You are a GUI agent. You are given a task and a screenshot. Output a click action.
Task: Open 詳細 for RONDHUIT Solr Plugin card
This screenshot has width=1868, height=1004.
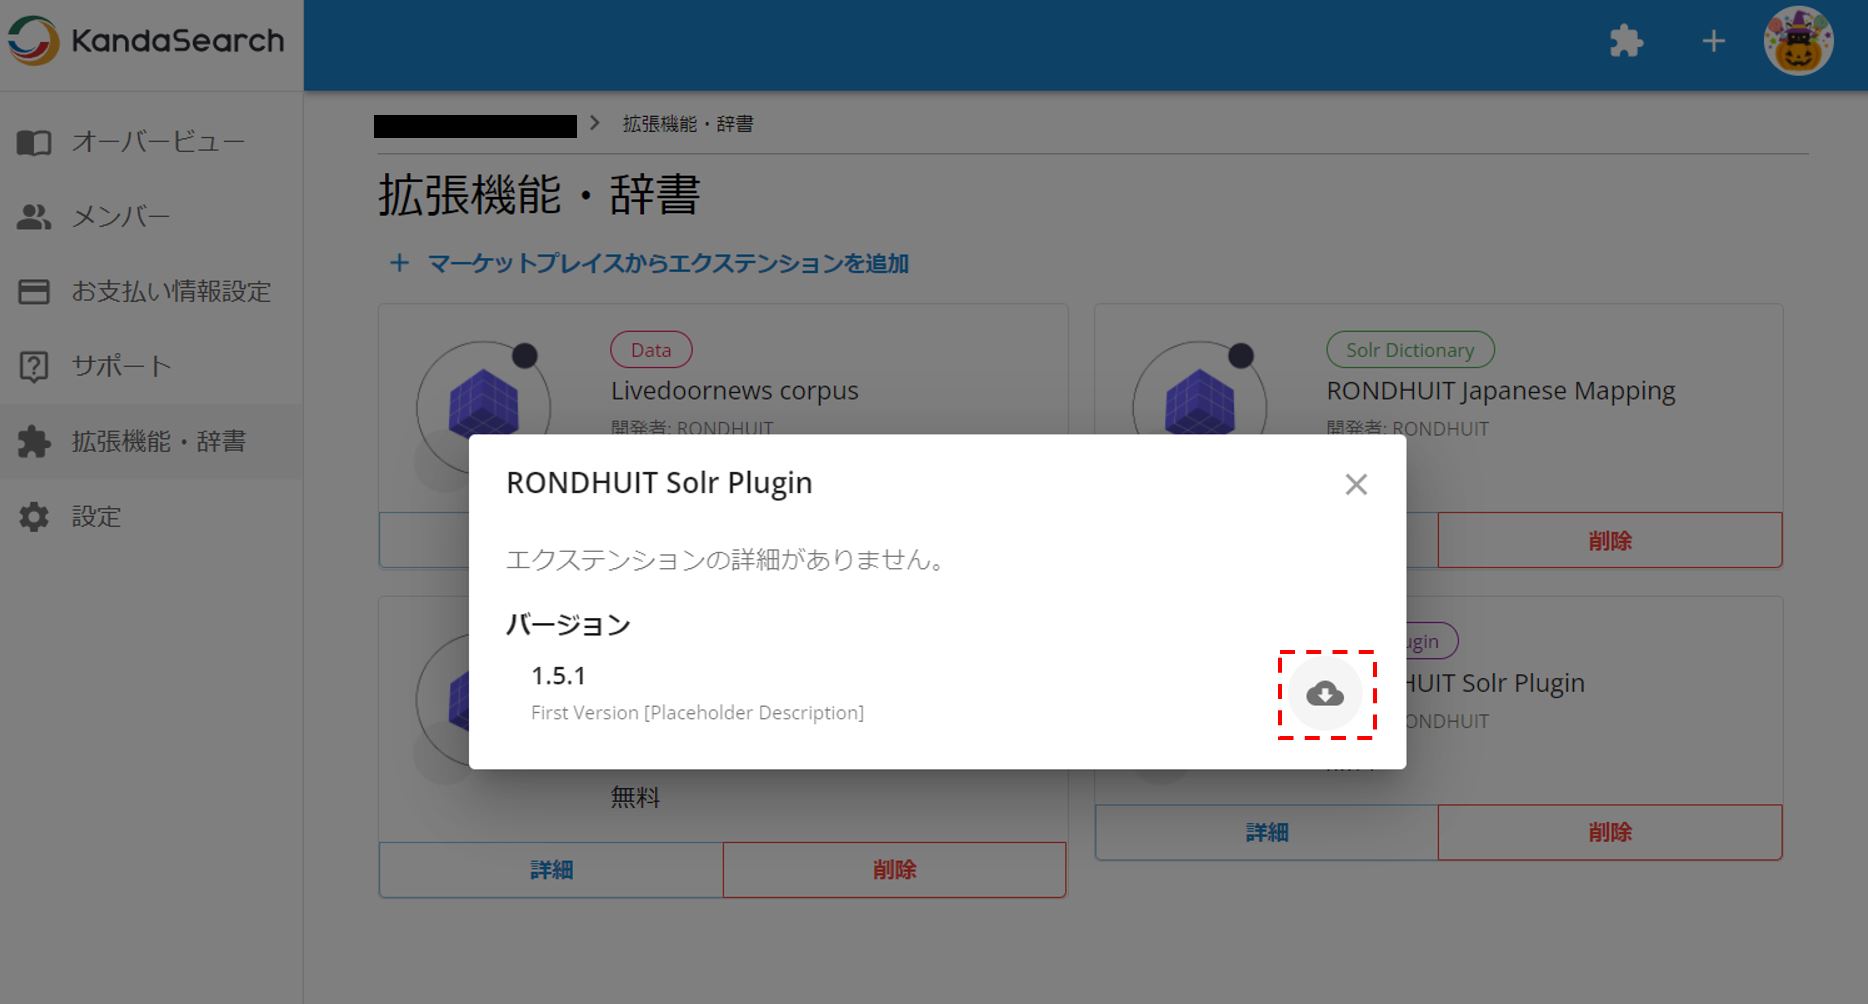[x=1267, y=832]
